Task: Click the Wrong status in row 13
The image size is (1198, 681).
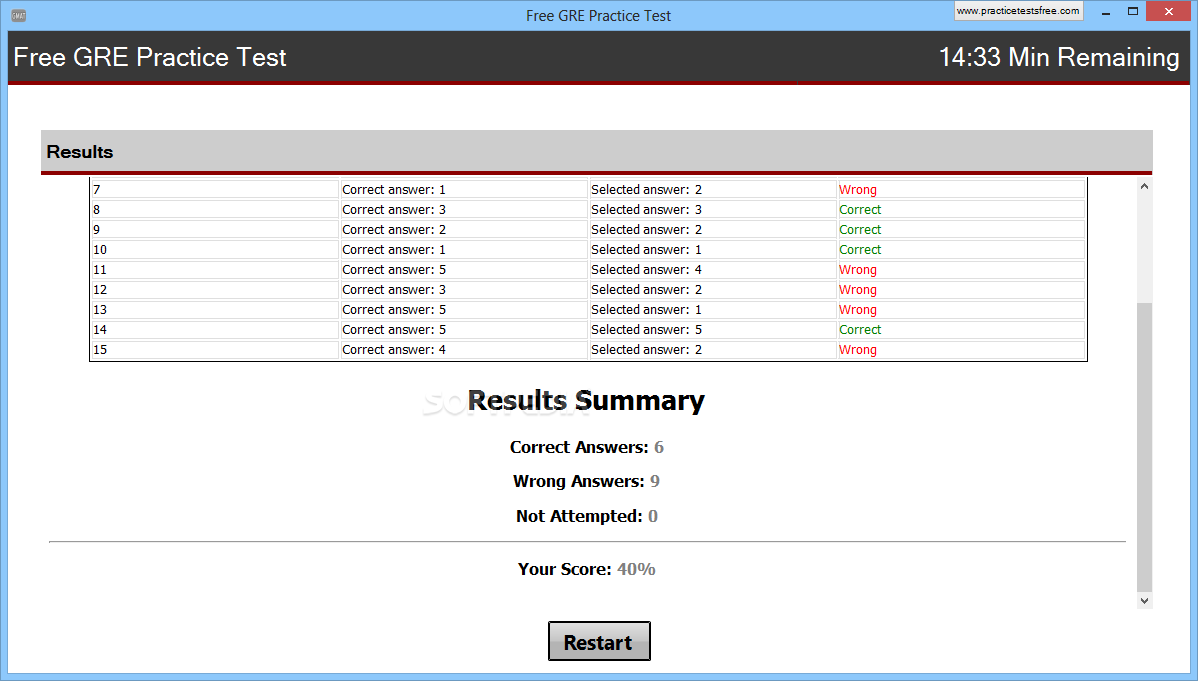Action: 857,310
